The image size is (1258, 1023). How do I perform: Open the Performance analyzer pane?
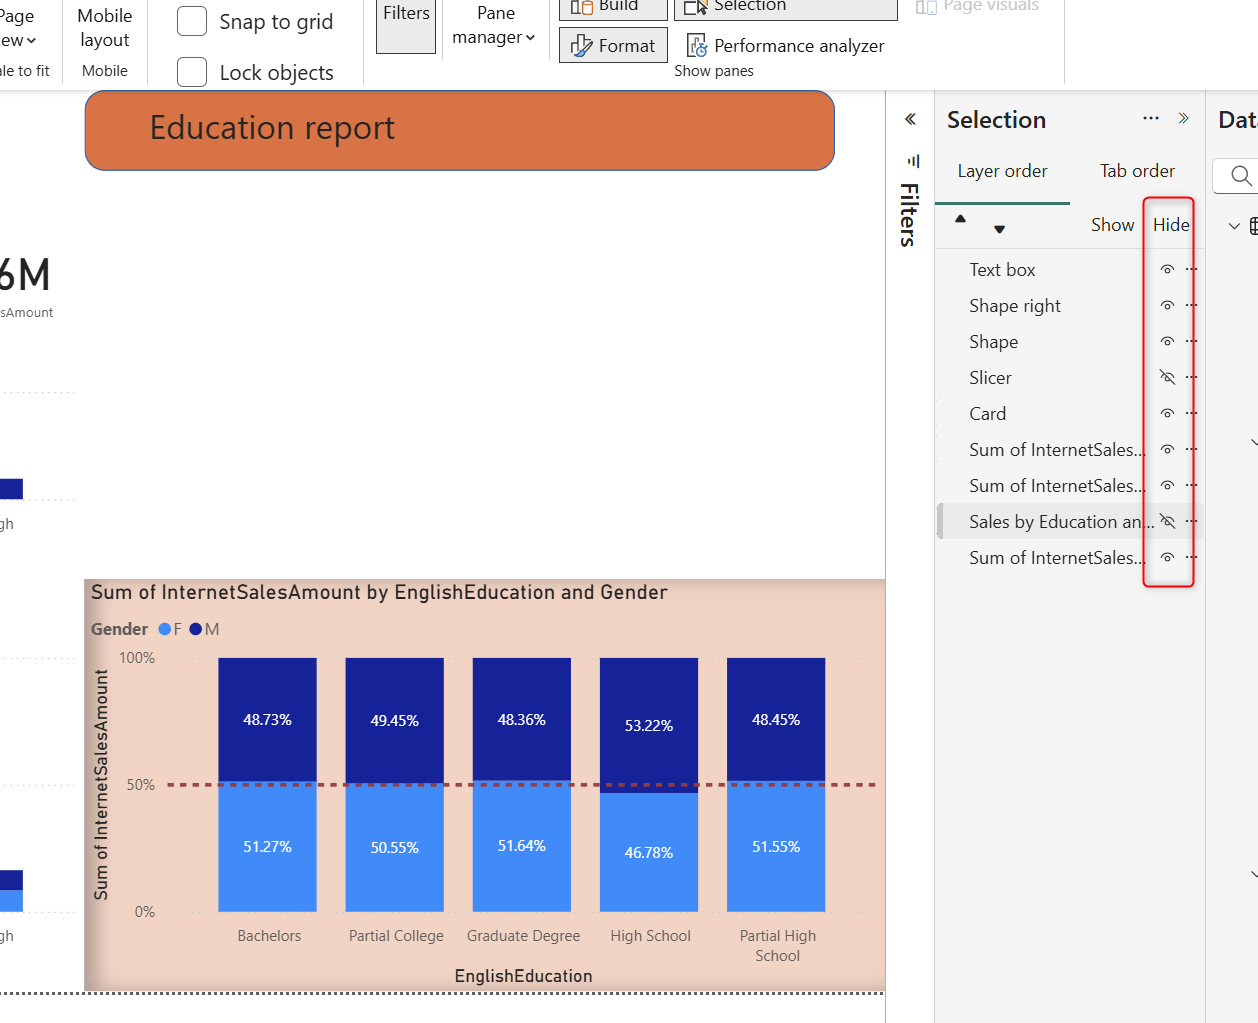click(786, 46)
